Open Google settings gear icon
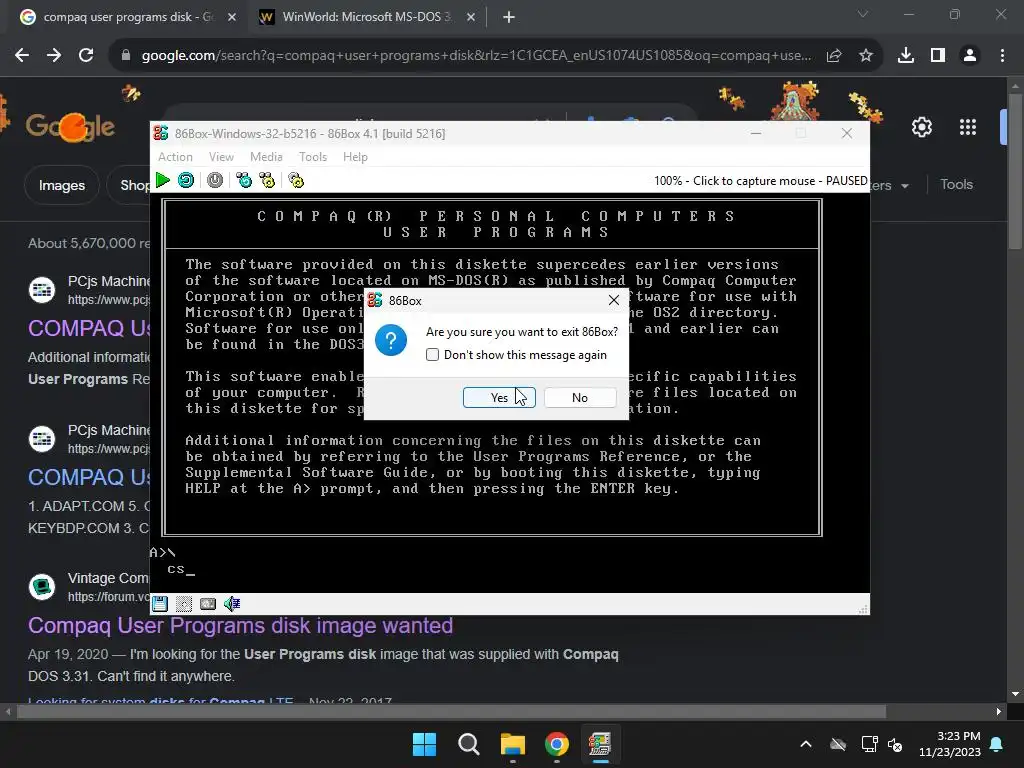 [x=921, y=127]
